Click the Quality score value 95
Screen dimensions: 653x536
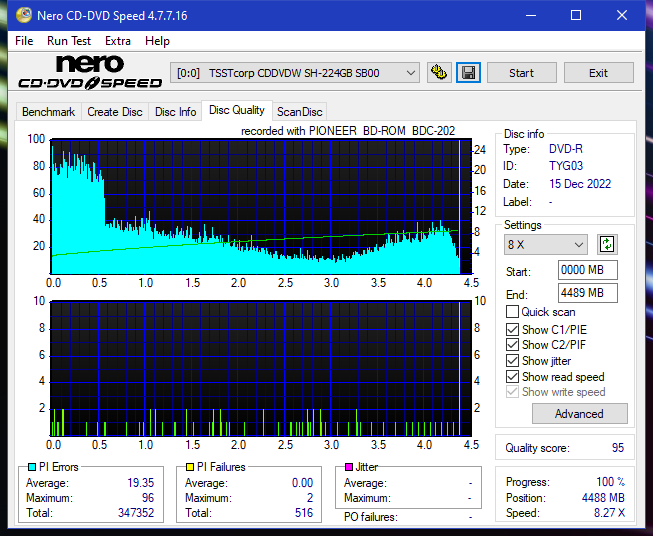coord(618,448)
